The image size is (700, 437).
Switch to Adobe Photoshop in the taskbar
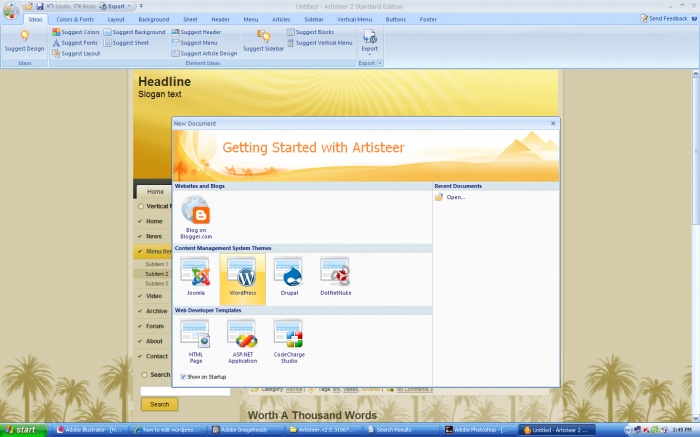pos(479,430)
